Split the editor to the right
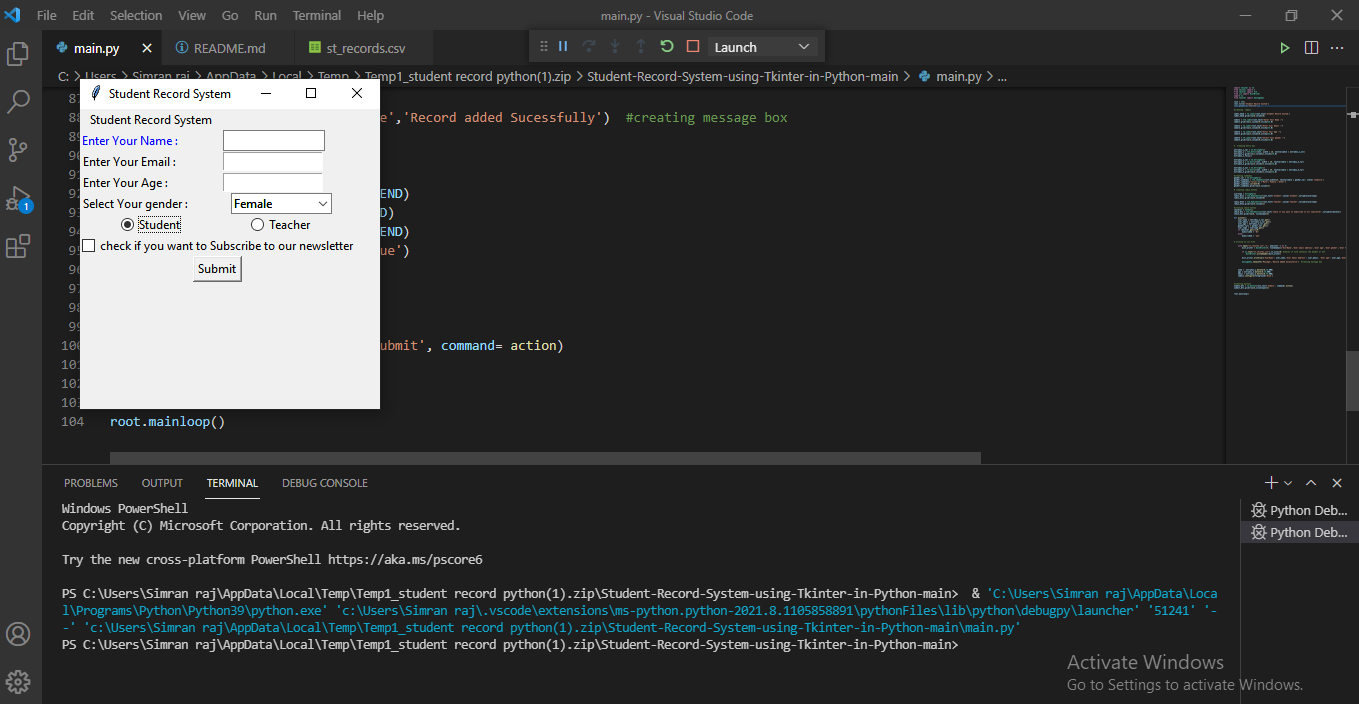The height and width of the screenshot is (704, 1359). tap(1311, 47)
